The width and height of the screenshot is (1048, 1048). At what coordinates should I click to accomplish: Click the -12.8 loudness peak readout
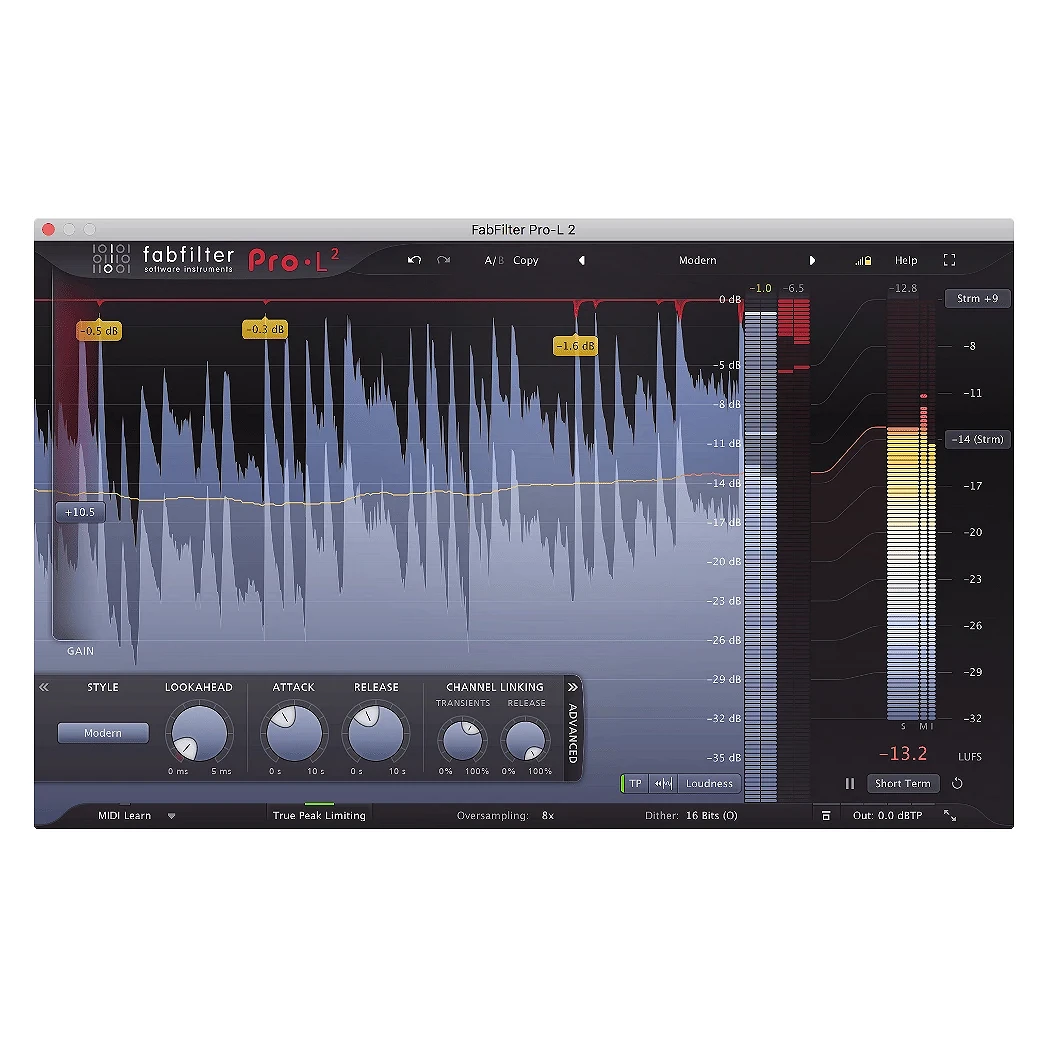pyautogui.click(x=903, y=288)
